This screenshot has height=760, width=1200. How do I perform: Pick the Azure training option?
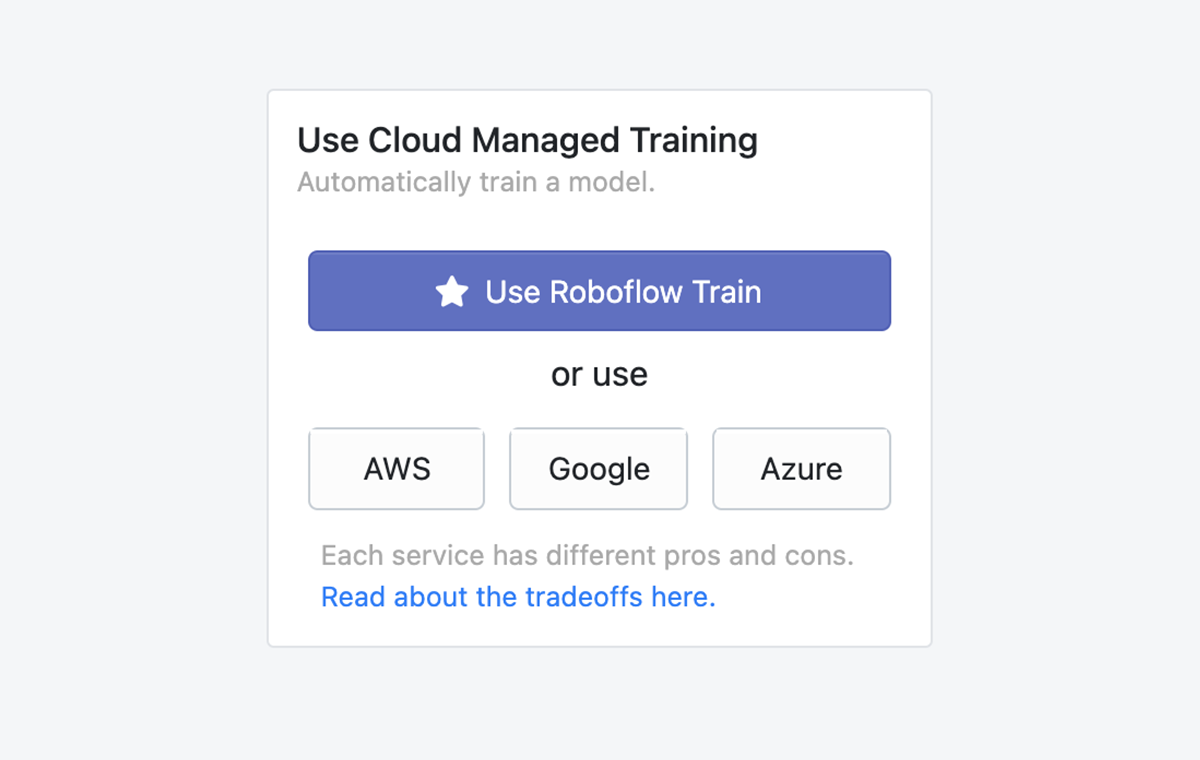801,469
